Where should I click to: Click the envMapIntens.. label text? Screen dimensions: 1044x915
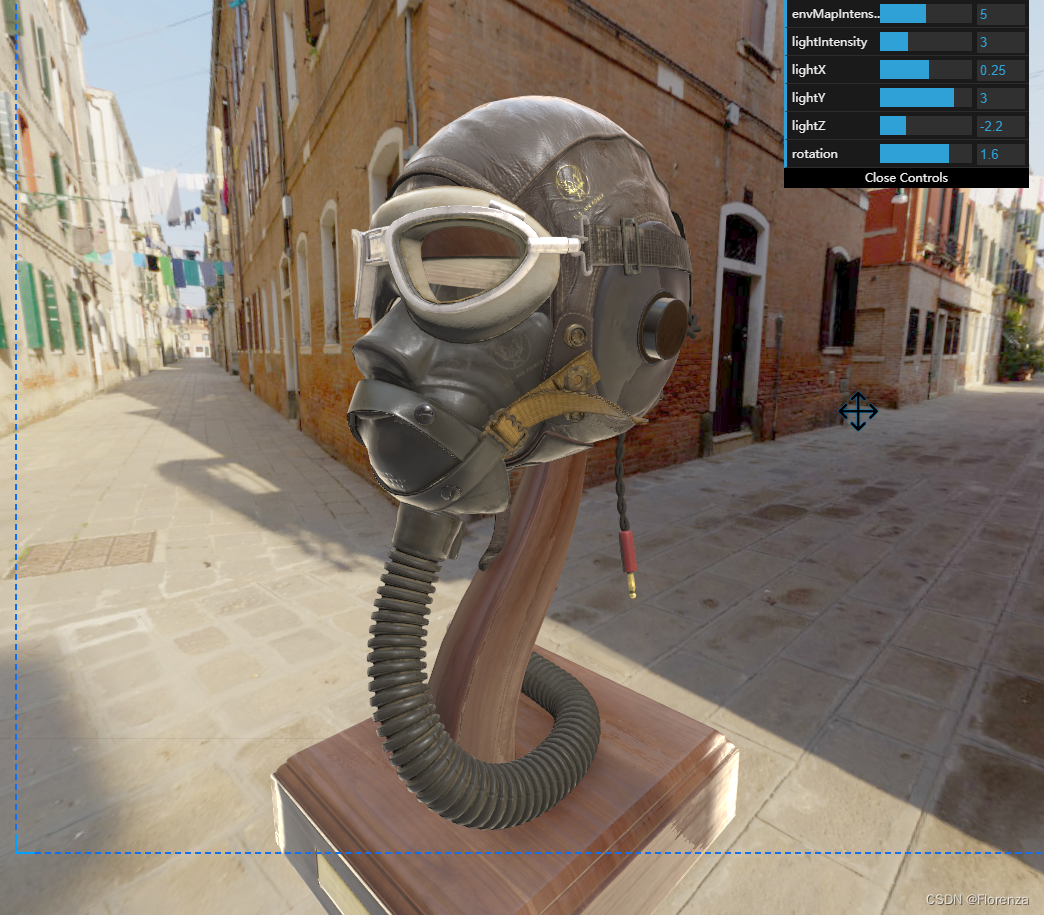pos(835,14)
